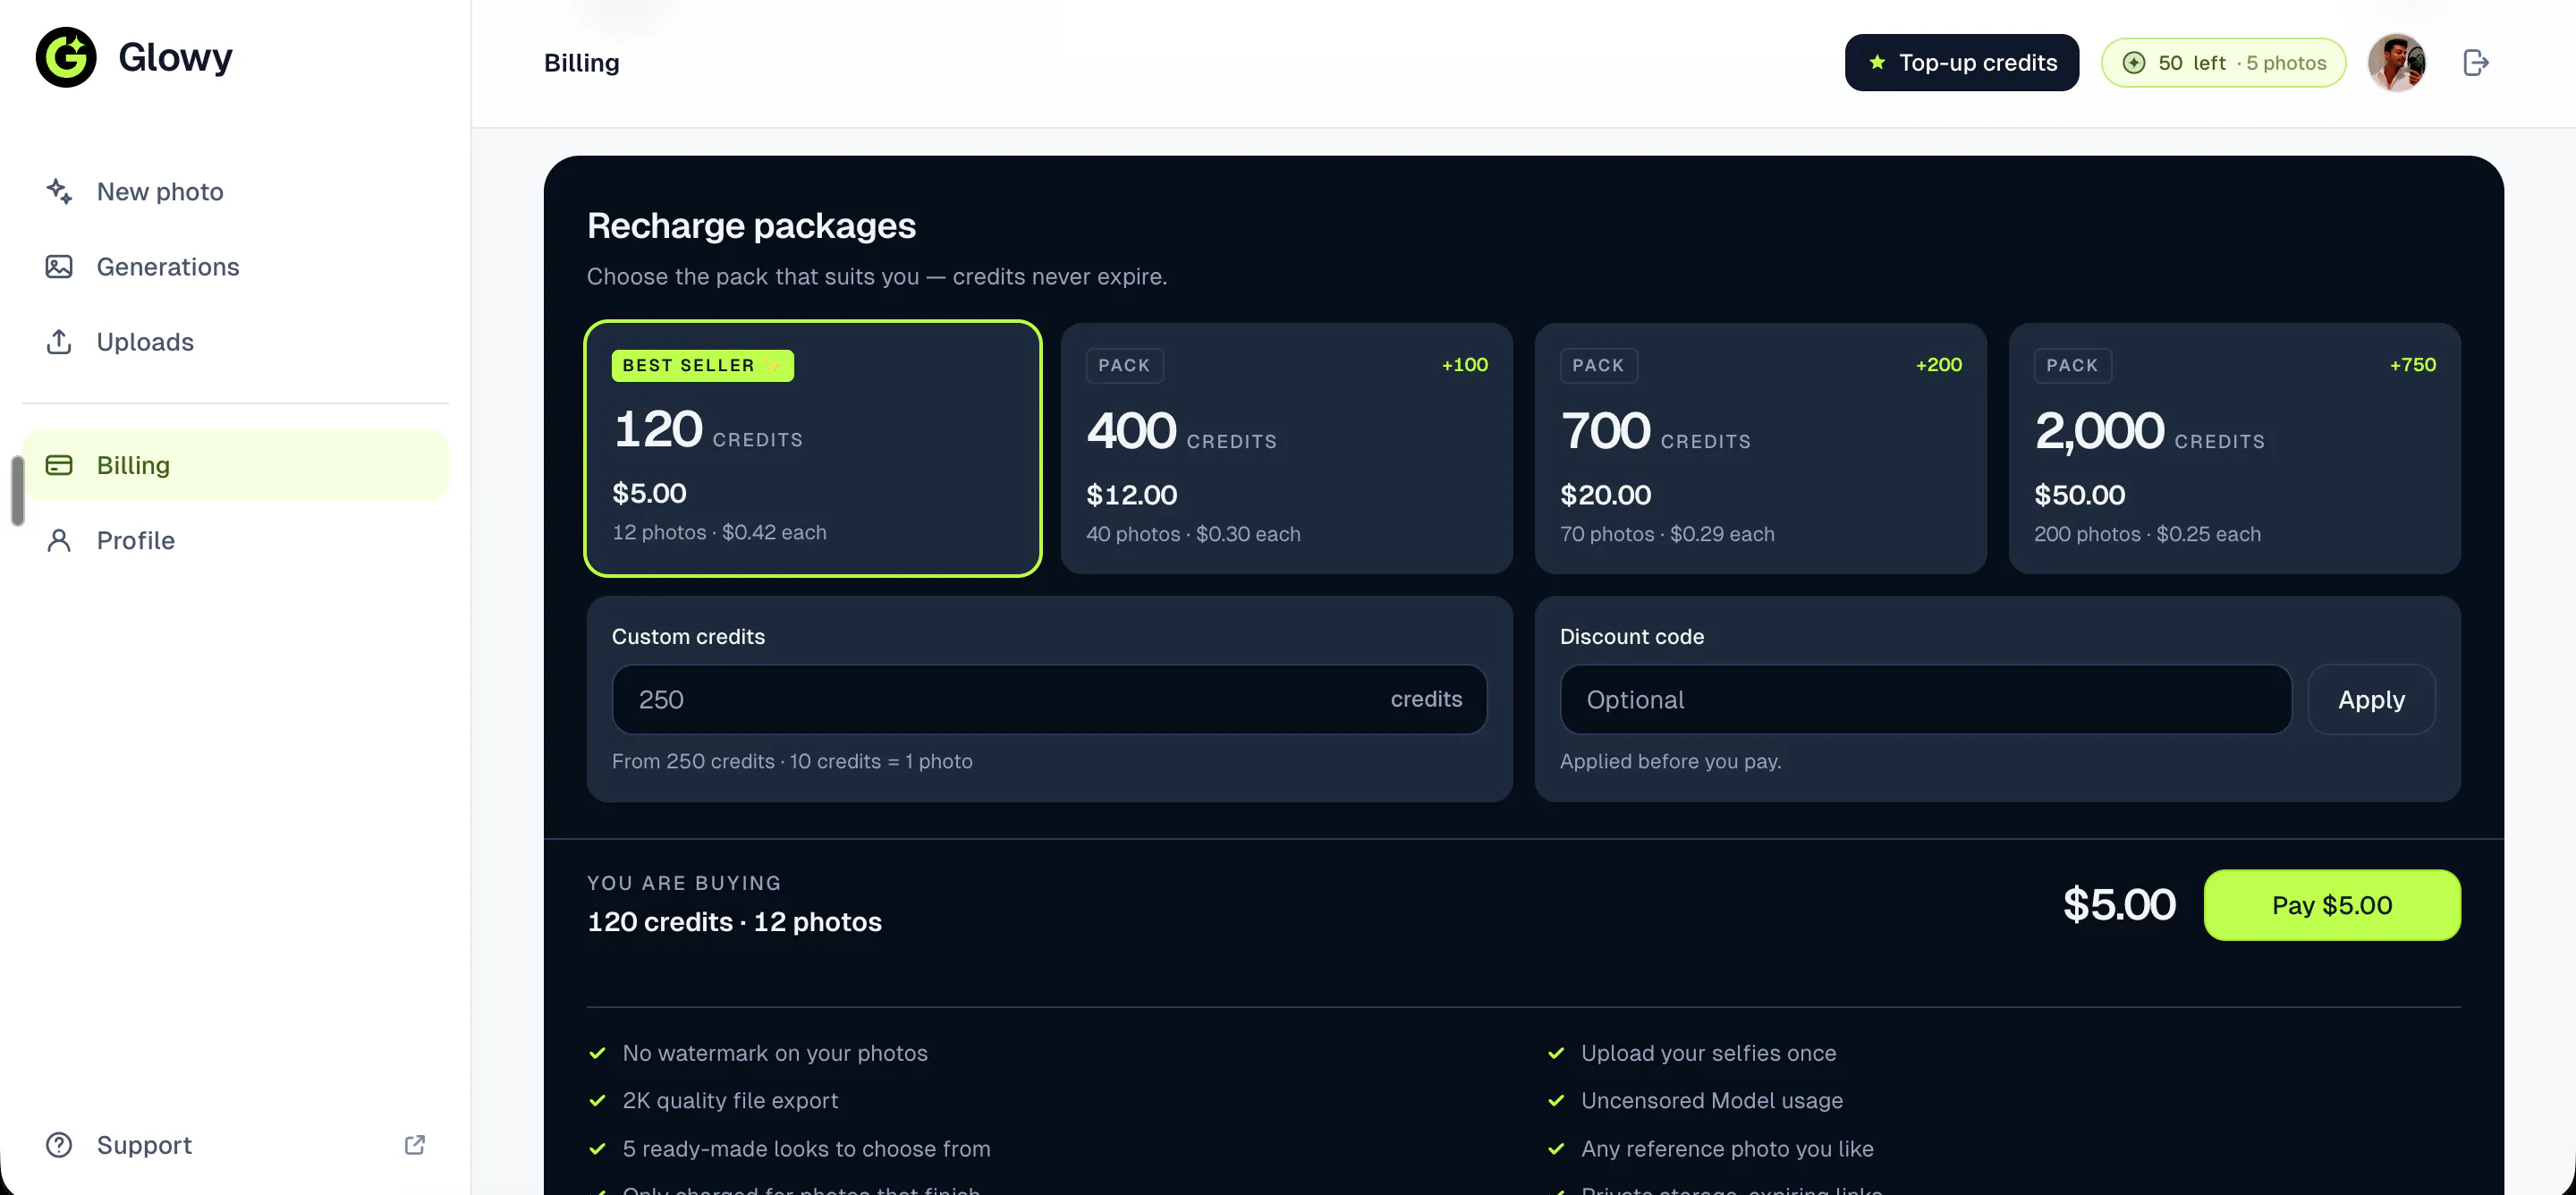Select the 120 credits Best Seller pack
Screen dimensions: 2576x1195
coord(812,448)
